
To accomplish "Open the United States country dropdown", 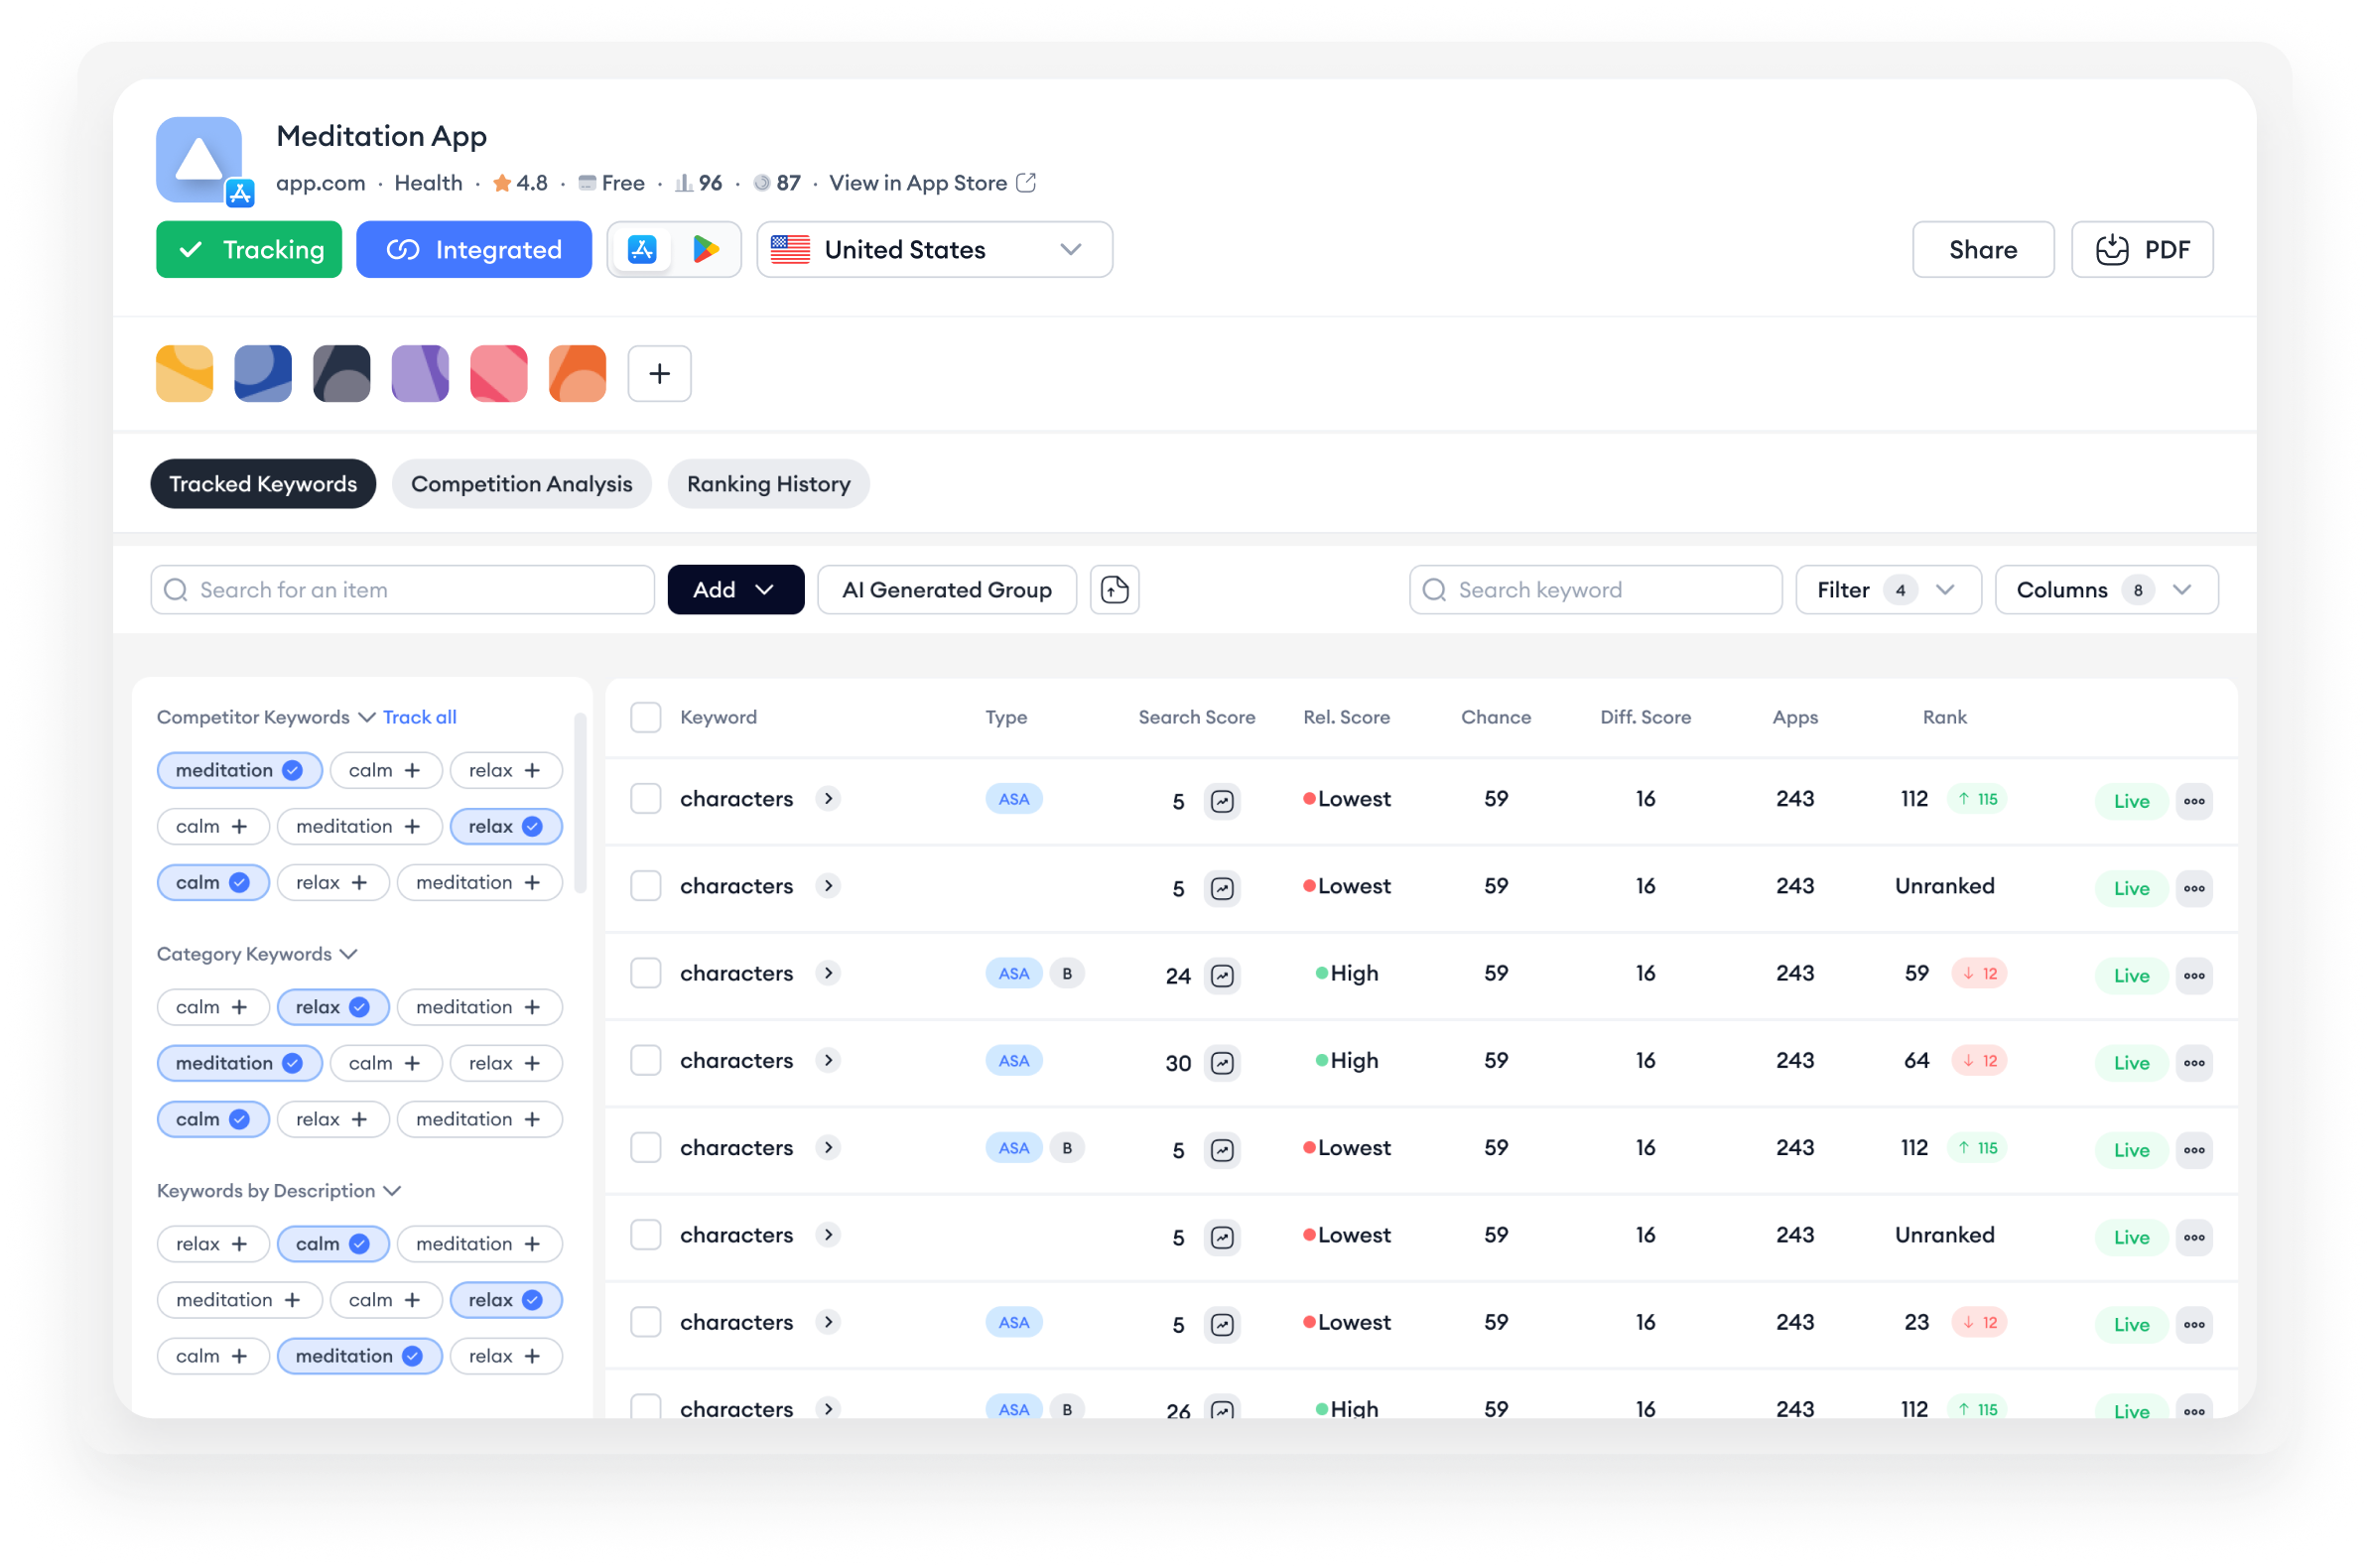I will tap(934, 250).
